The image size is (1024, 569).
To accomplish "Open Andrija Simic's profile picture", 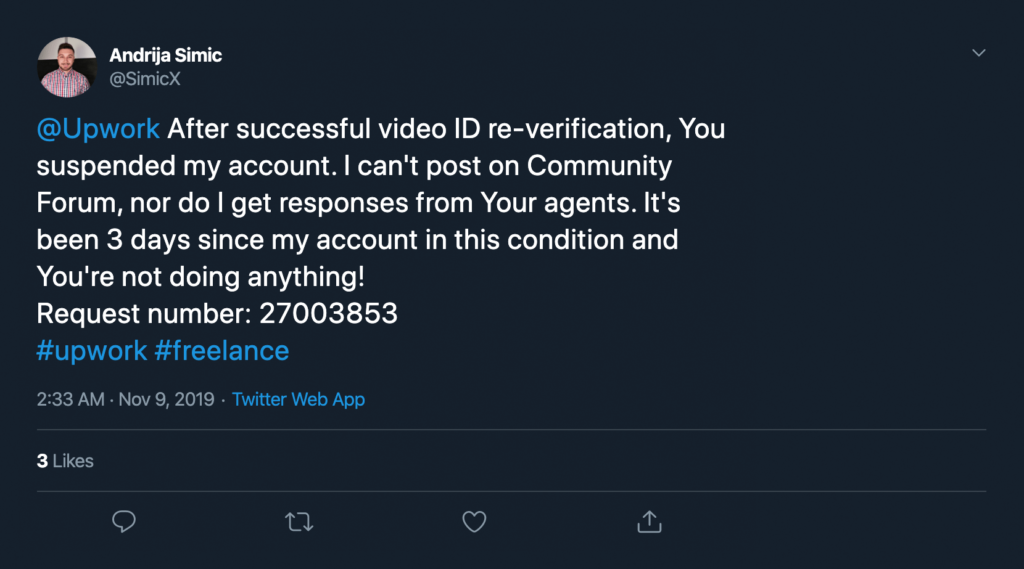I will click(x=67, y=67).
